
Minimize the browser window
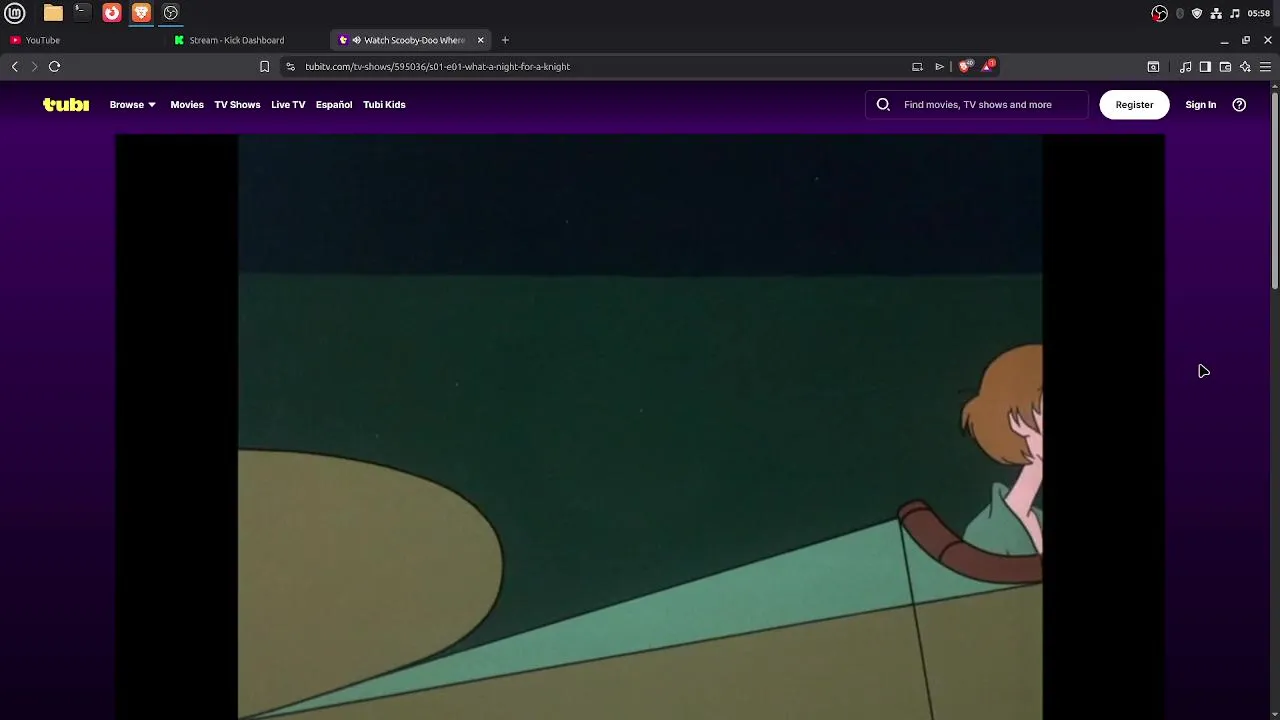pos(1224,40)
